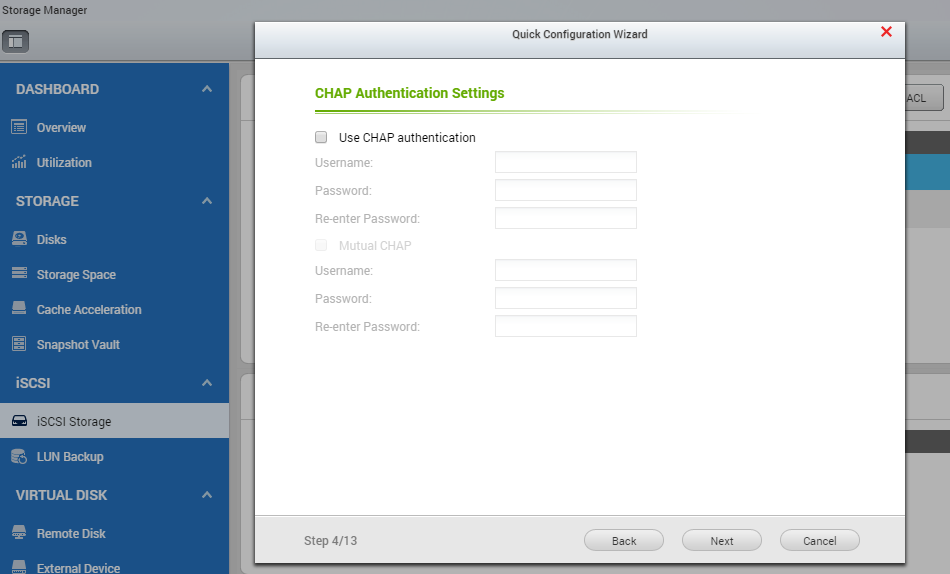Image resolution: width=950 pixels, height=574 pixels.
Task: Open Cache Acceleration page
Action: 89,309
